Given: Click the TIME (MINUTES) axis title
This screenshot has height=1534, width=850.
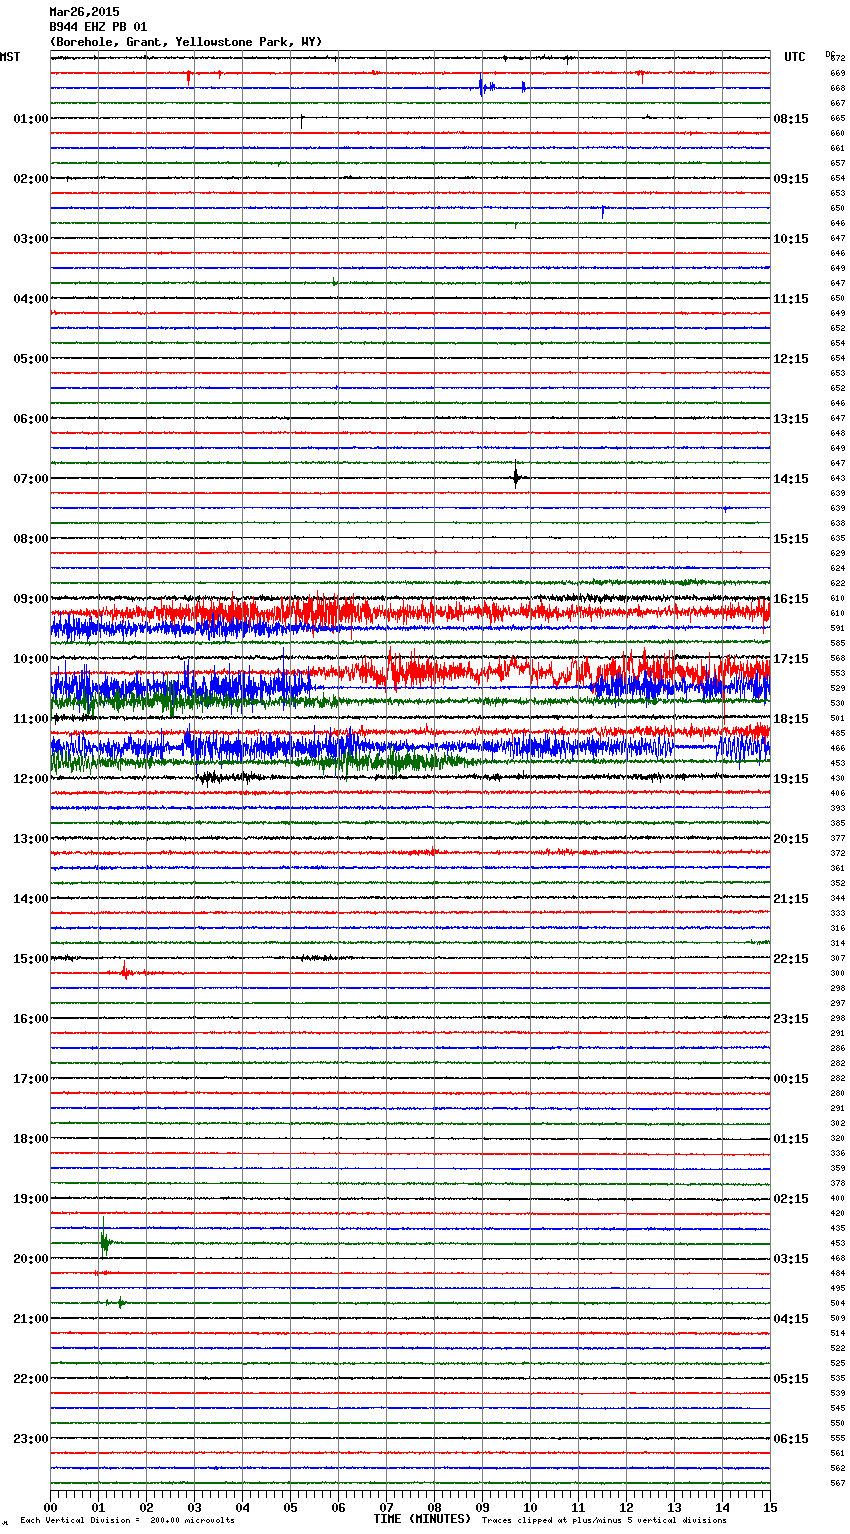Looking at the screenshot, I should (422, 1519).
